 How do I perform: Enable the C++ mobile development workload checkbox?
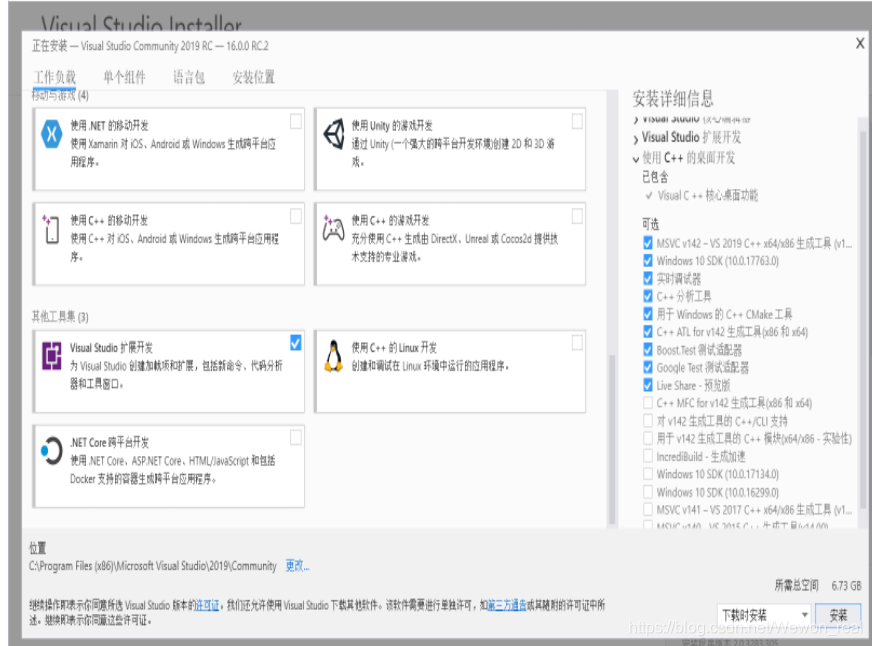296,216
